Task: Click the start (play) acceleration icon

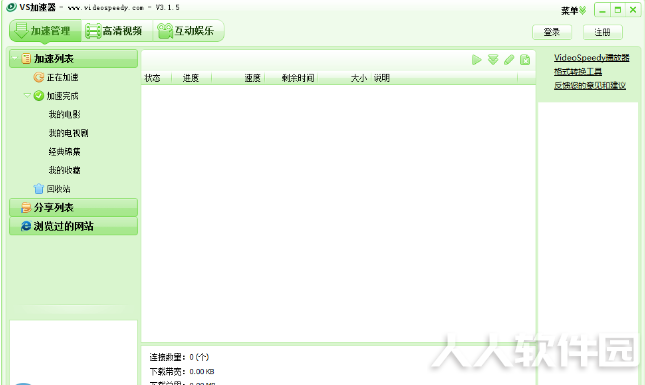Action: click(x=476, y=60)
